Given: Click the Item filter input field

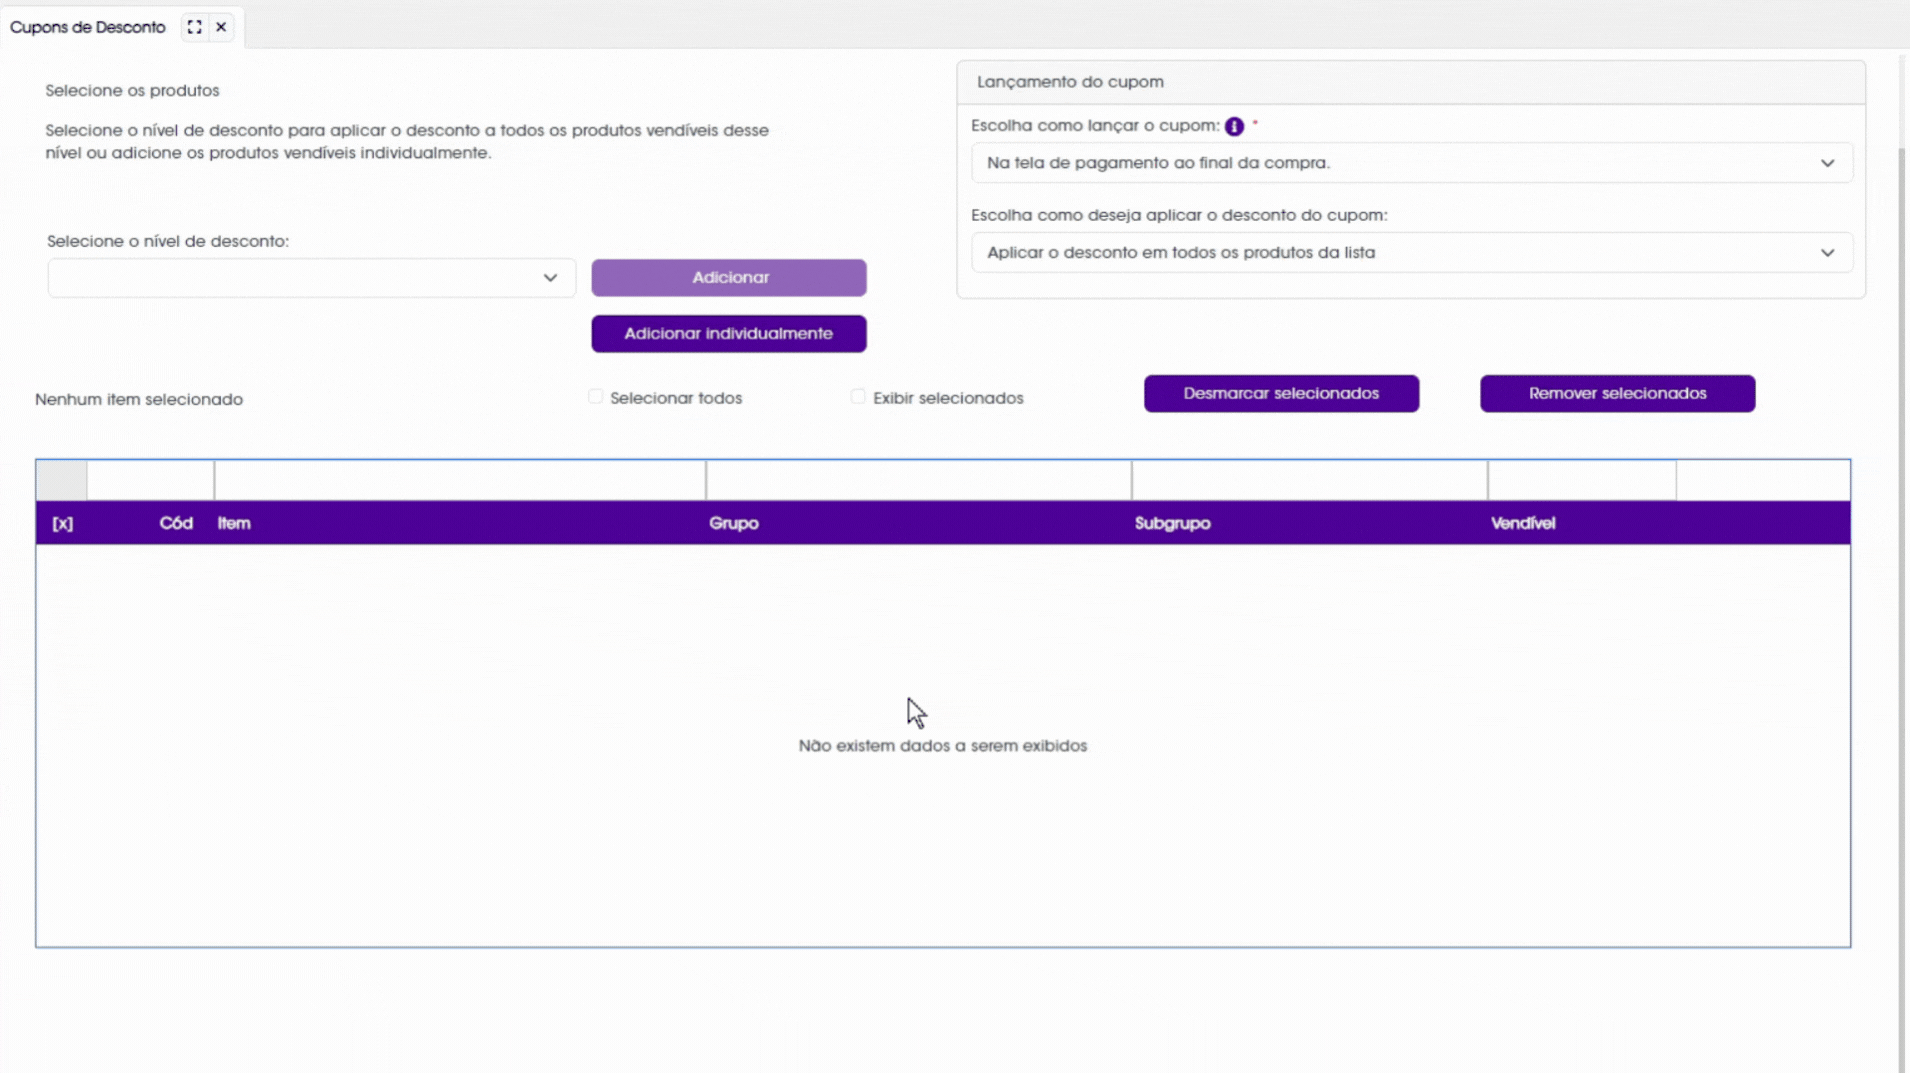Looking at the screenshot, I should [x=460, y=481].
